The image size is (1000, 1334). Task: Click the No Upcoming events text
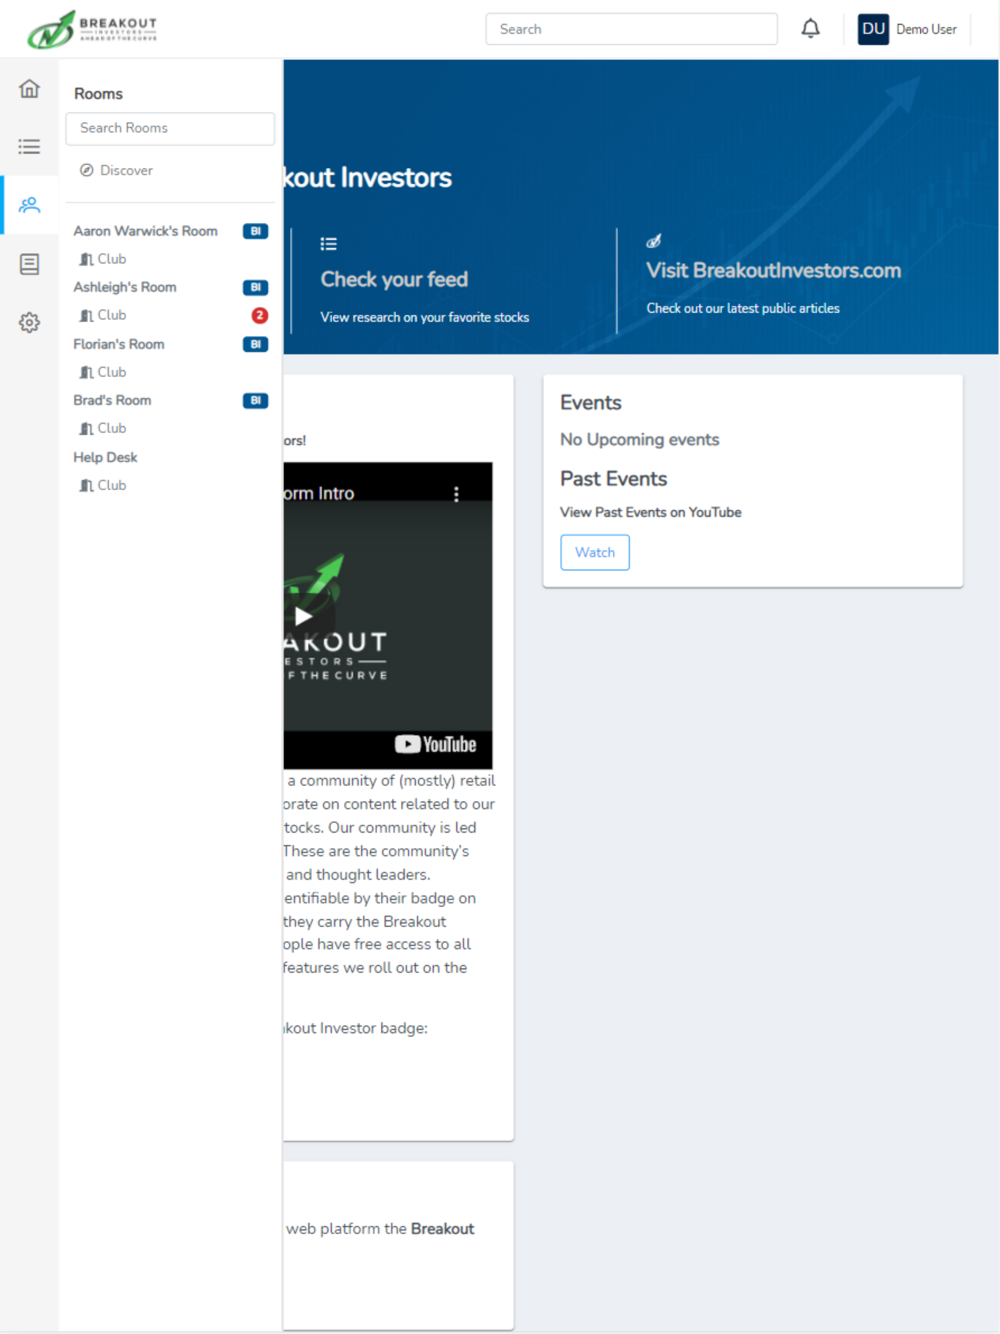coord(640,439)
